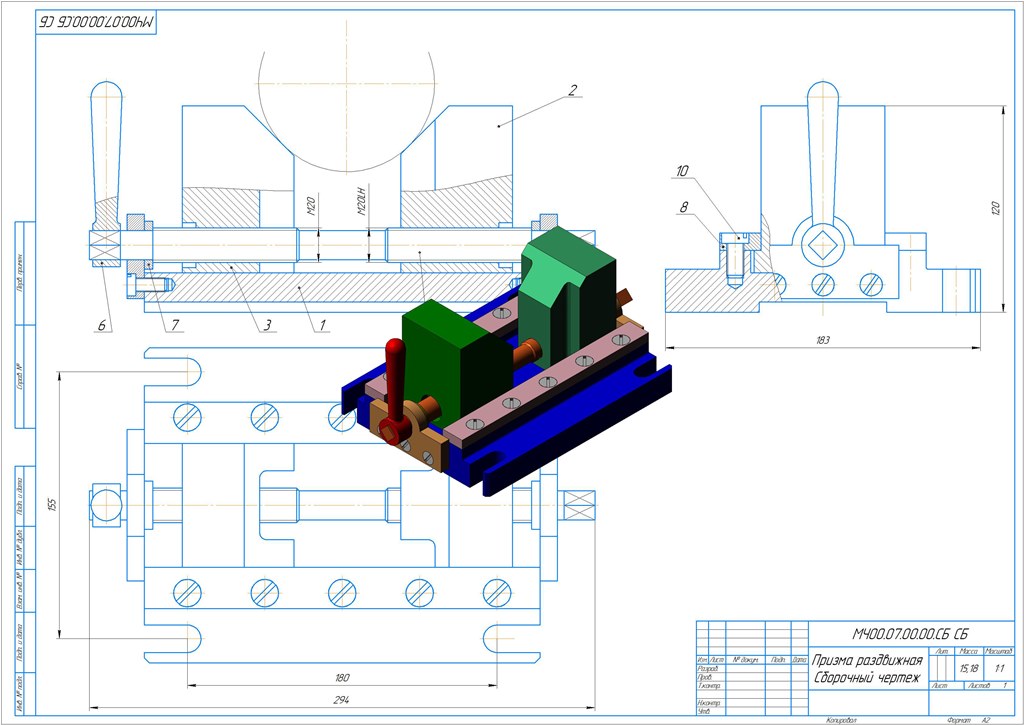The image size is (1024, 725).
Task: Select the scale value 1:1
Action: [x=999, y=669]
